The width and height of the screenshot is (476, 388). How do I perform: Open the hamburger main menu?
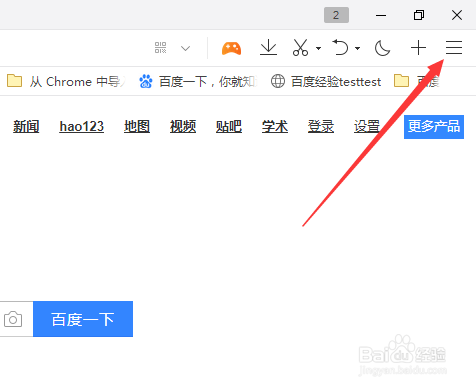(x=454, y=48)
